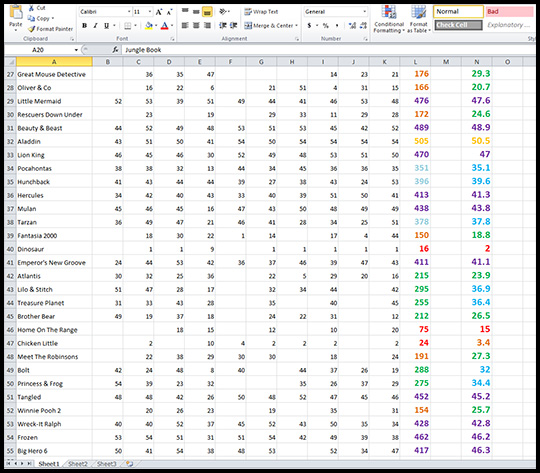Select column L header
The width and height of the screenshot is (540, 473).
tap(415, 62)
